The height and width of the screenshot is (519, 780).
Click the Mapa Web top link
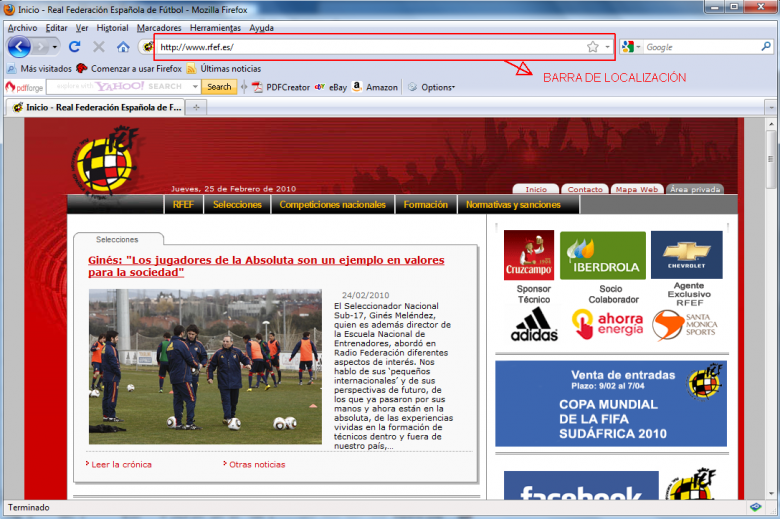pos(637,189)
